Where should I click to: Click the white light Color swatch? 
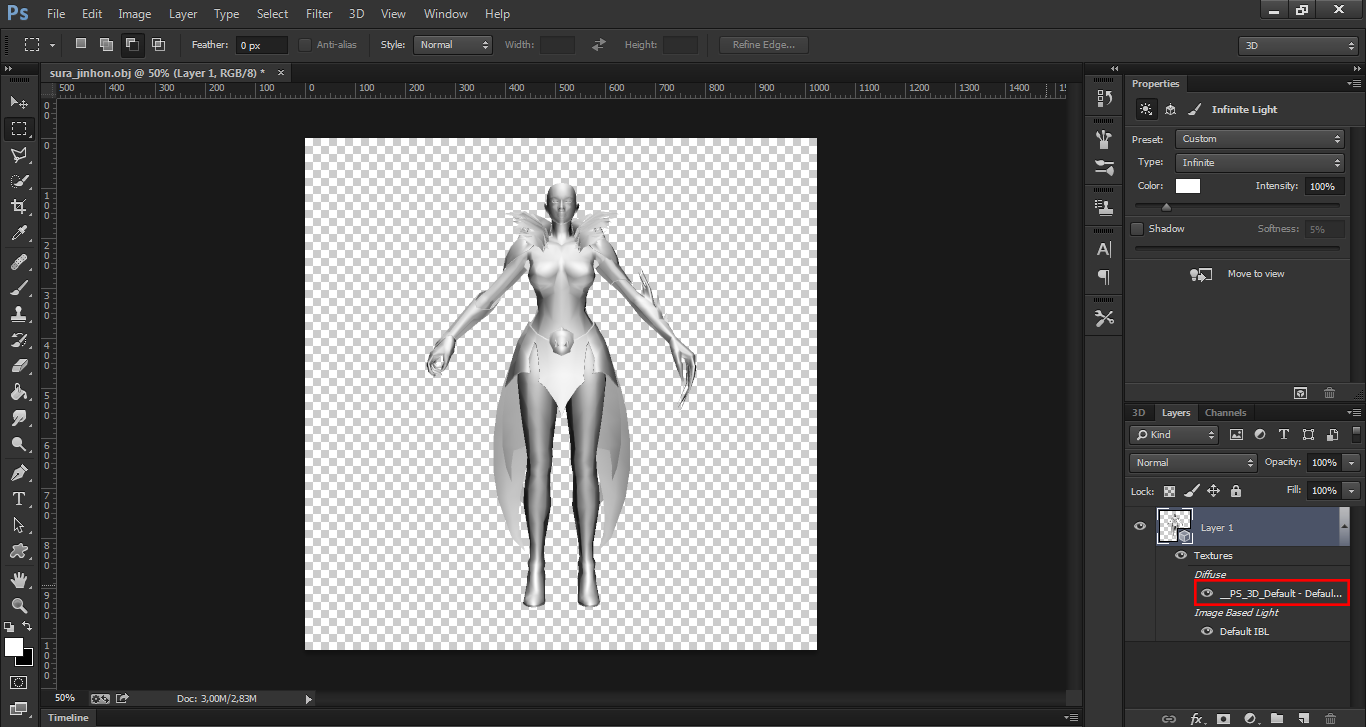coord(1188,186)
